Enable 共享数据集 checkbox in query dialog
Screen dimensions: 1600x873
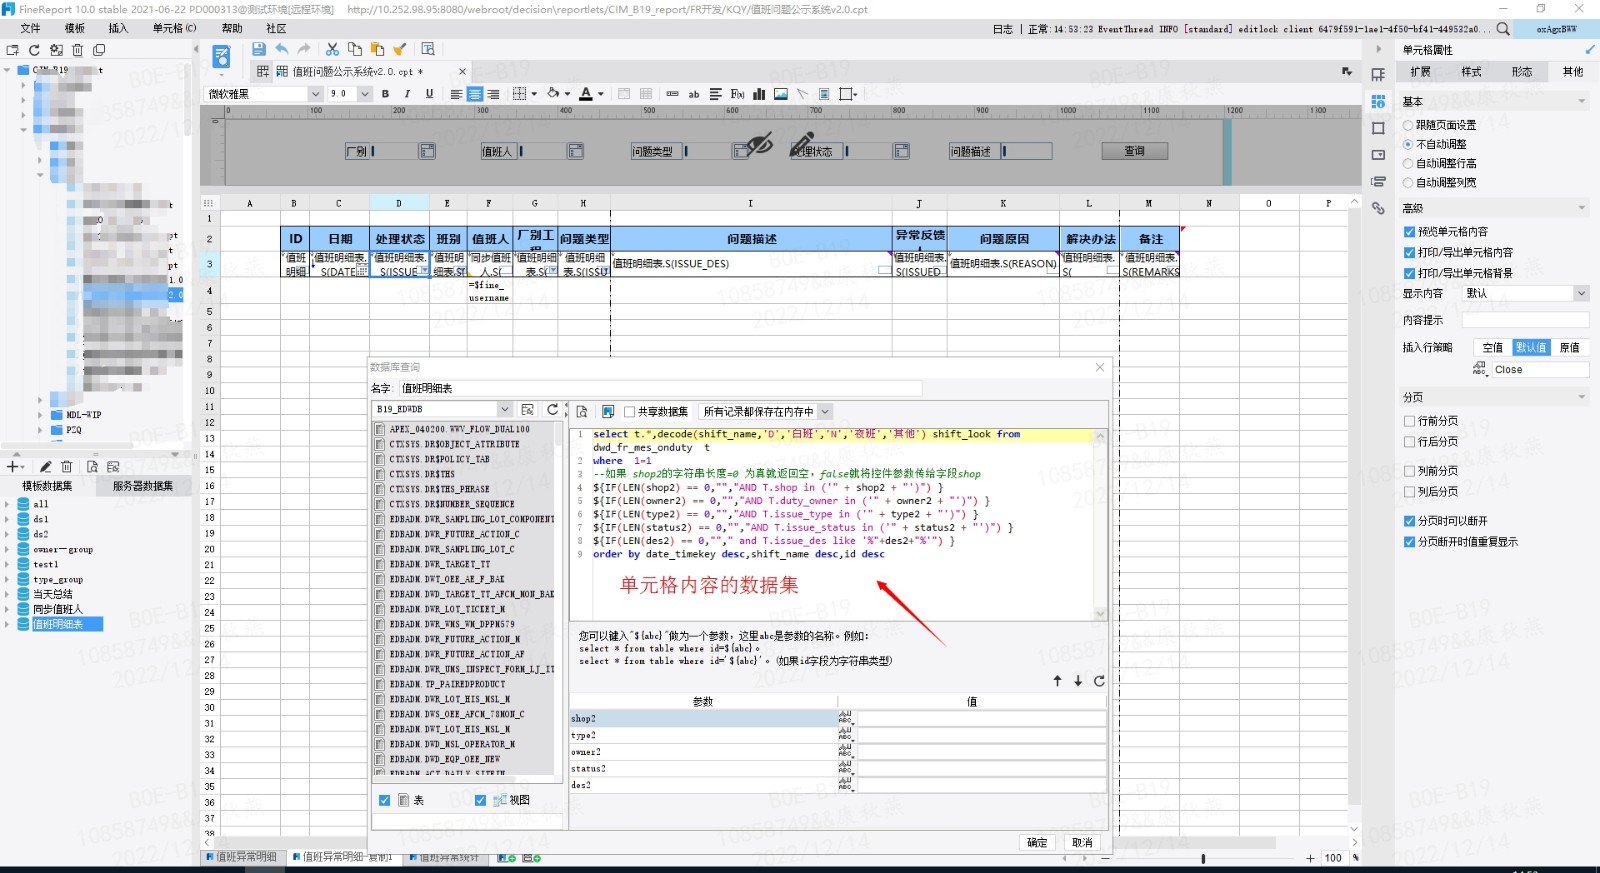(x=630, y=411)
